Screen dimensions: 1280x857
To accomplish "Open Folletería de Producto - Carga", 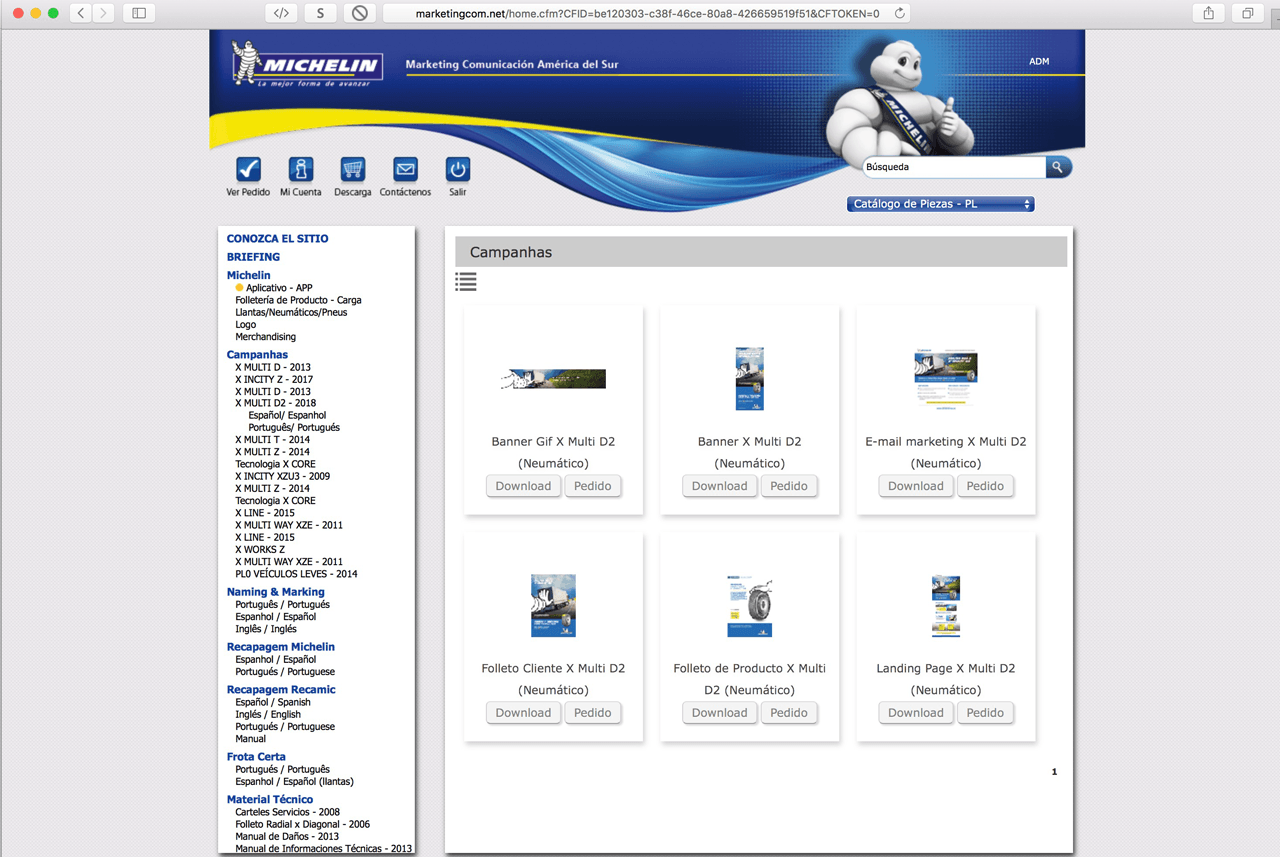I will 298,300.
